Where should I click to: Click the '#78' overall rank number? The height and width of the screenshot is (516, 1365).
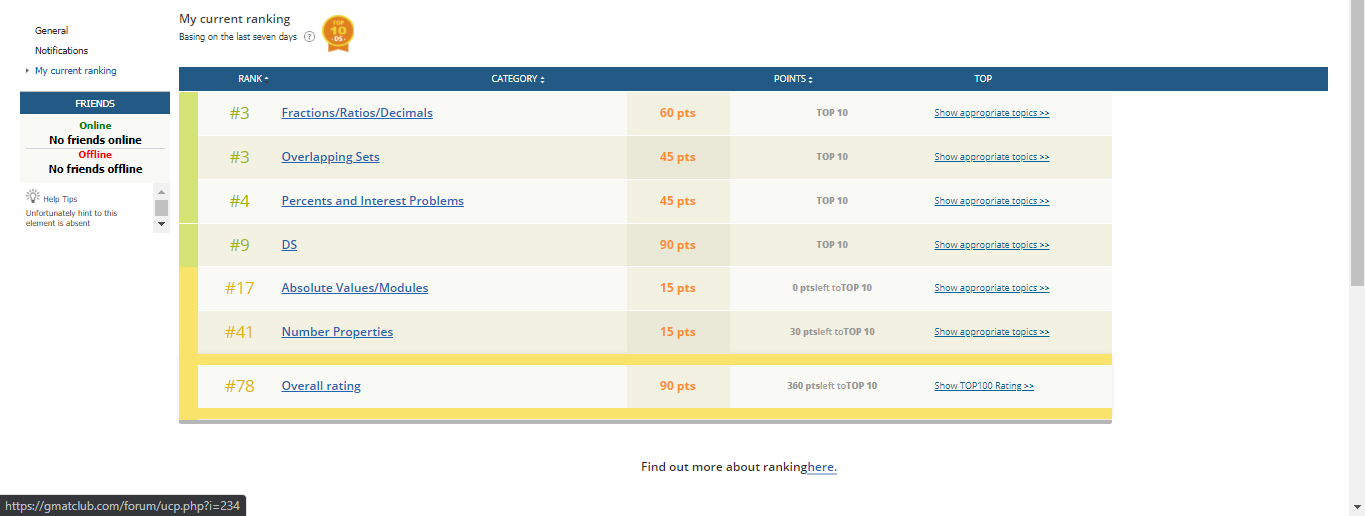240,386
